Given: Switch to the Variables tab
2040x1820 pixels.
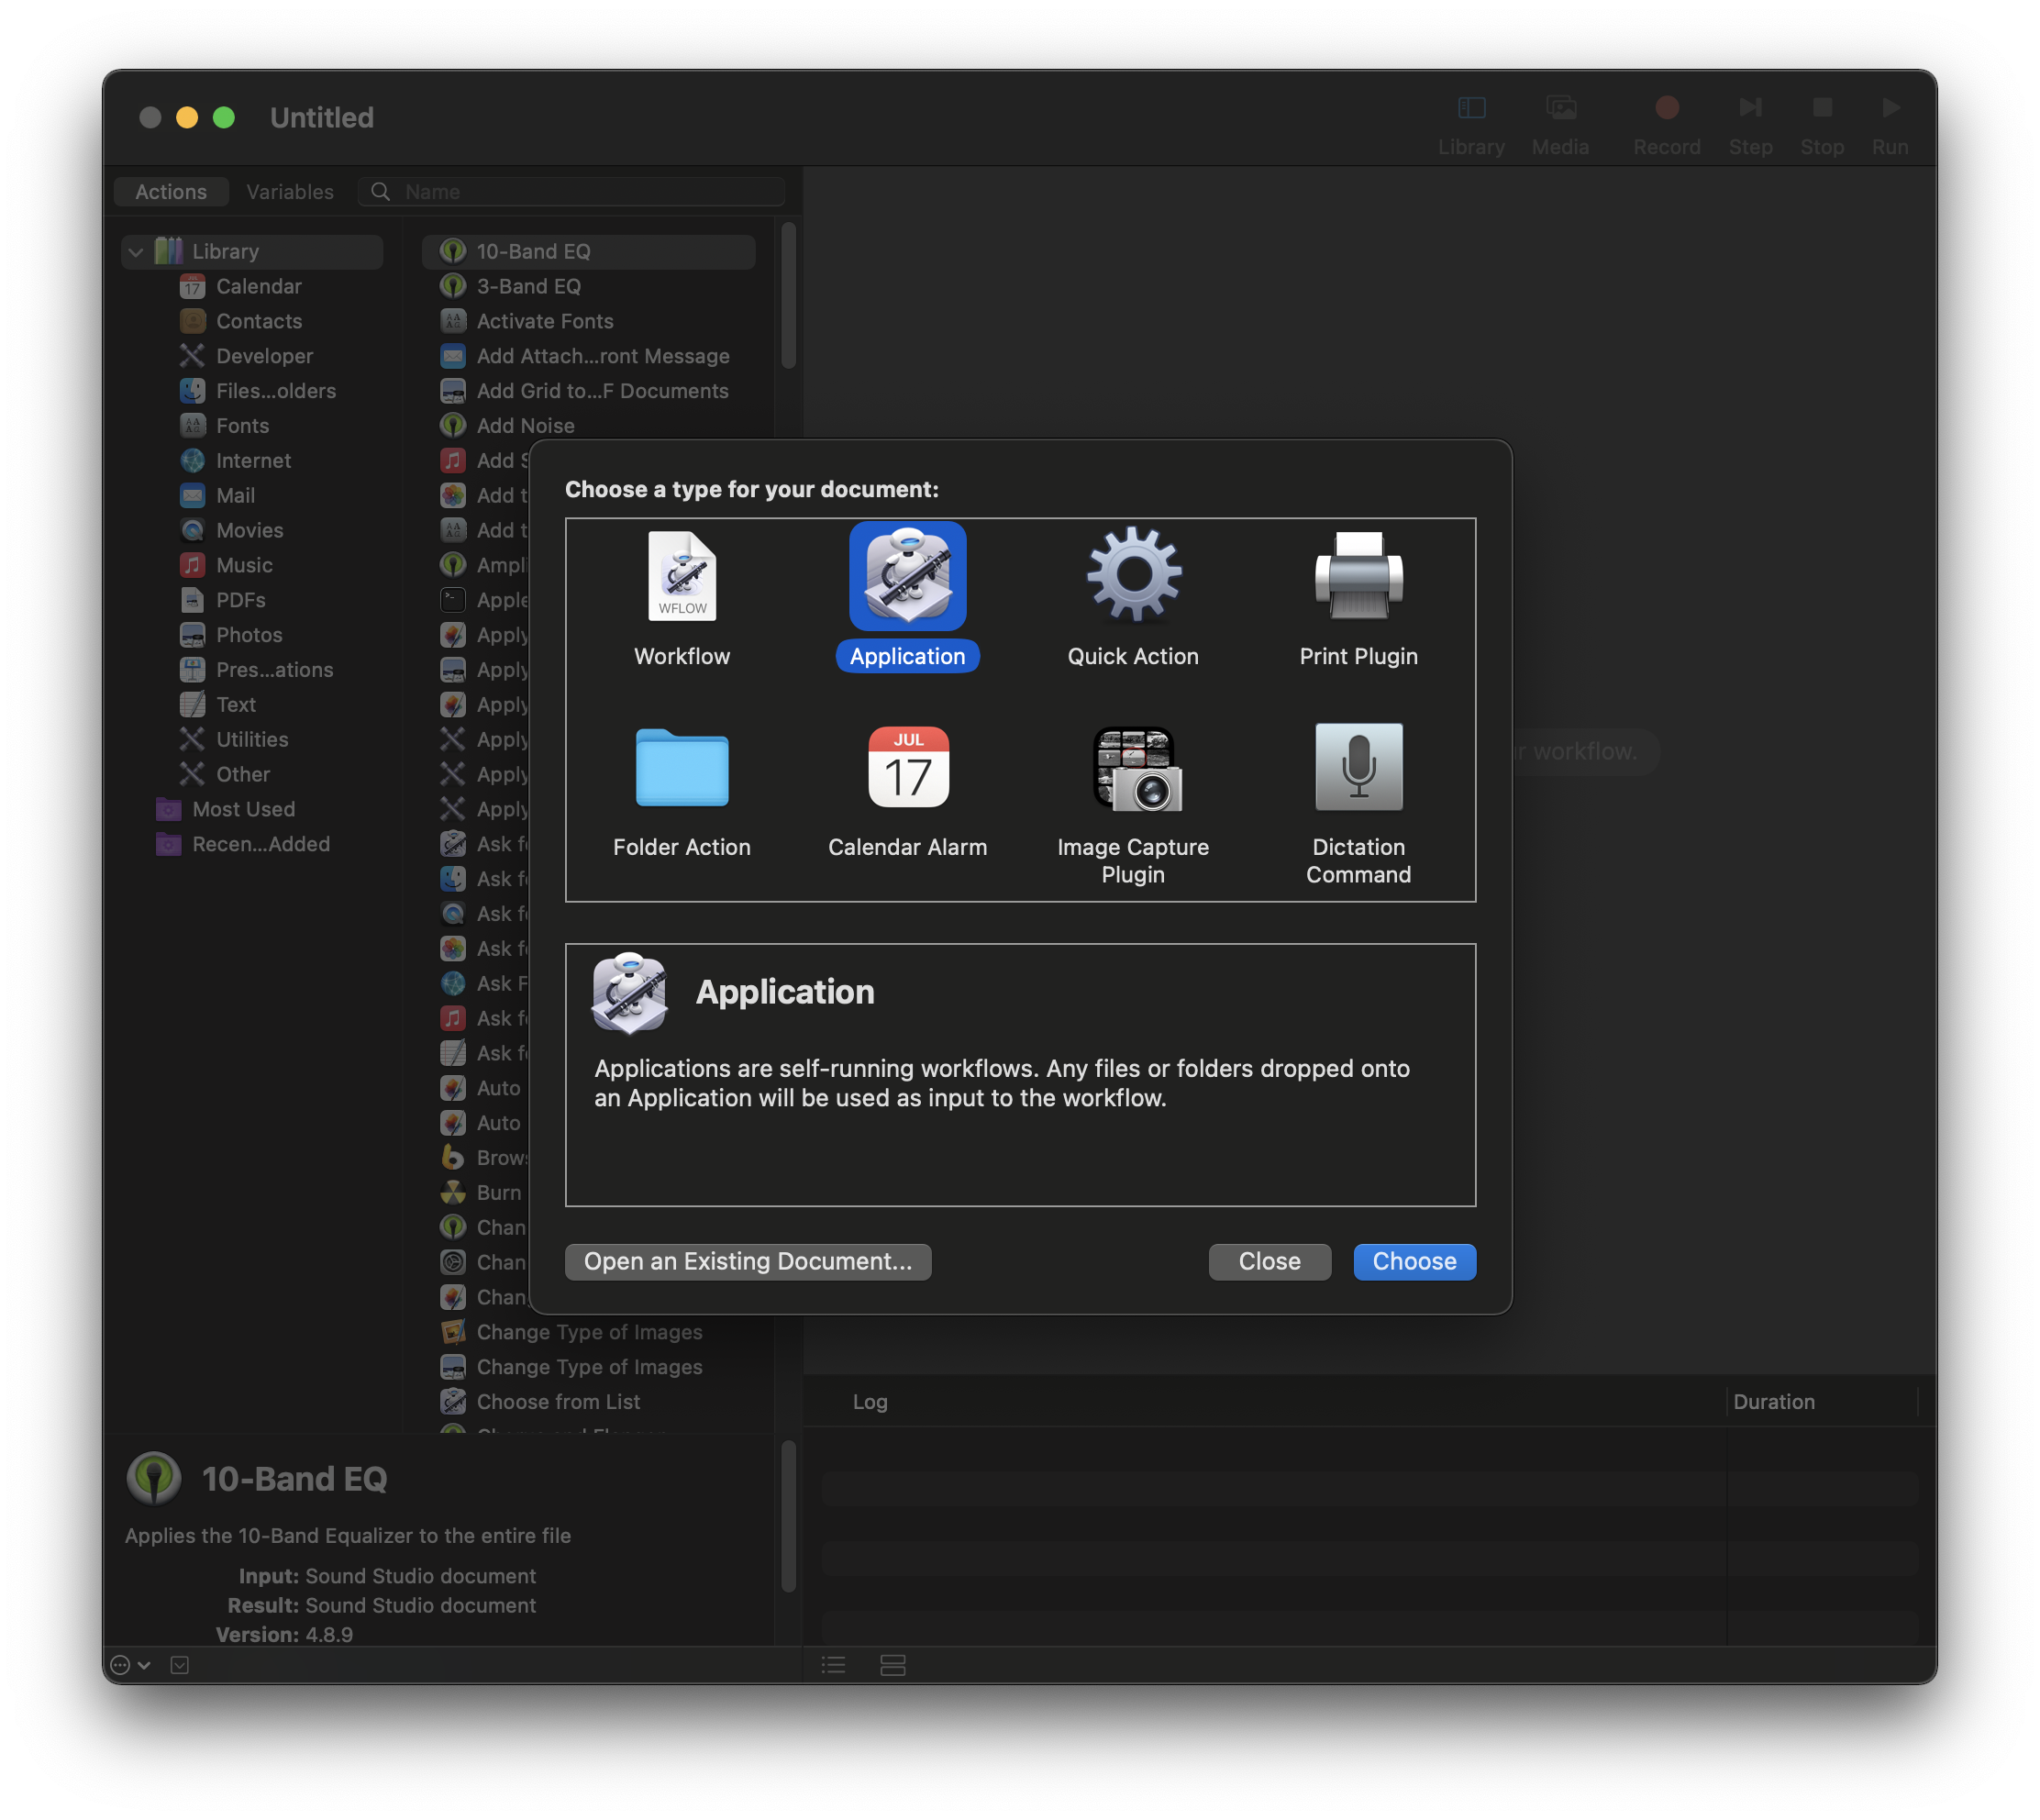Looking at the screenshot, I should [290, 191].
